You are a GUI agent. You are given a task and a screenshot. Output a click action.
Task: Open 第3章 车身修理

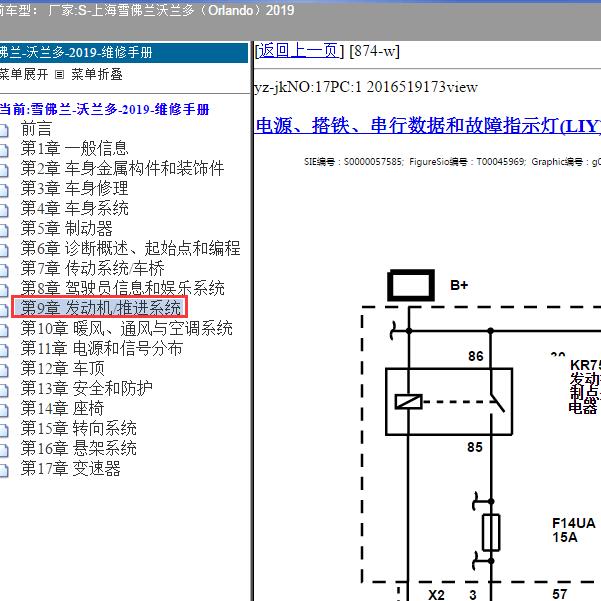[74, 188]
